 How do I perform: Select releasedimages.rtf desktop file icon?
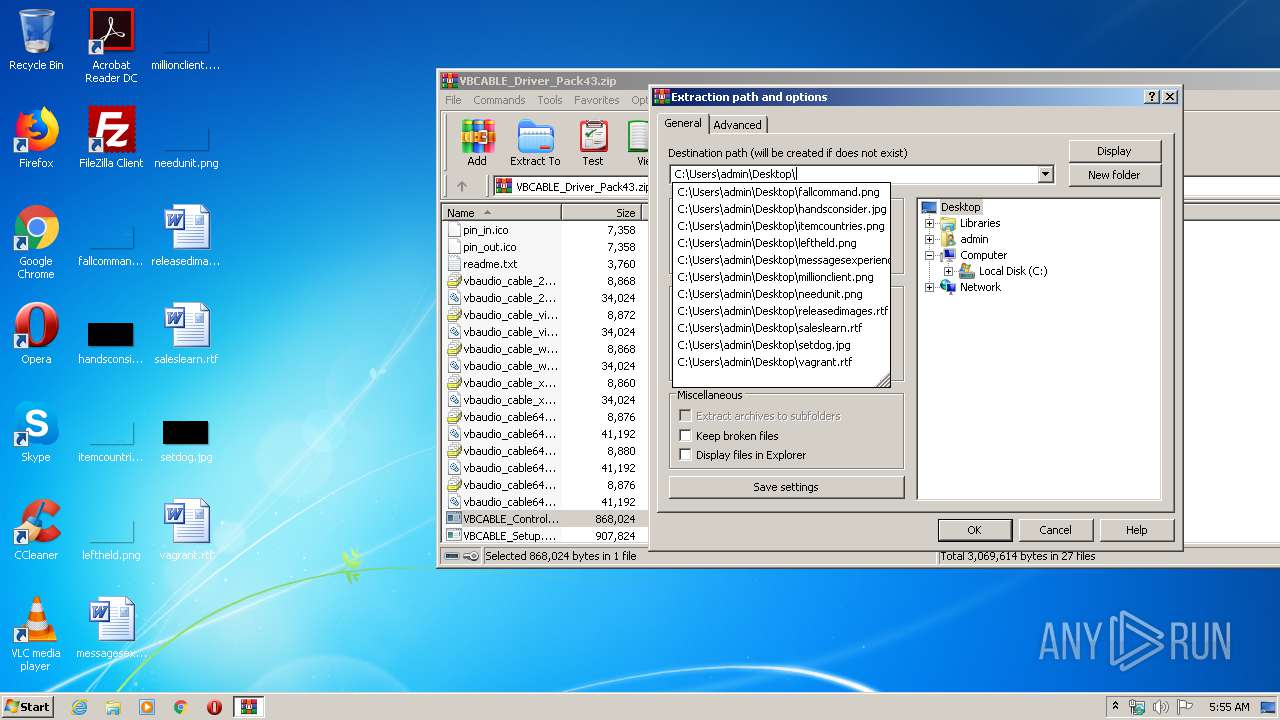pos(186,236)
